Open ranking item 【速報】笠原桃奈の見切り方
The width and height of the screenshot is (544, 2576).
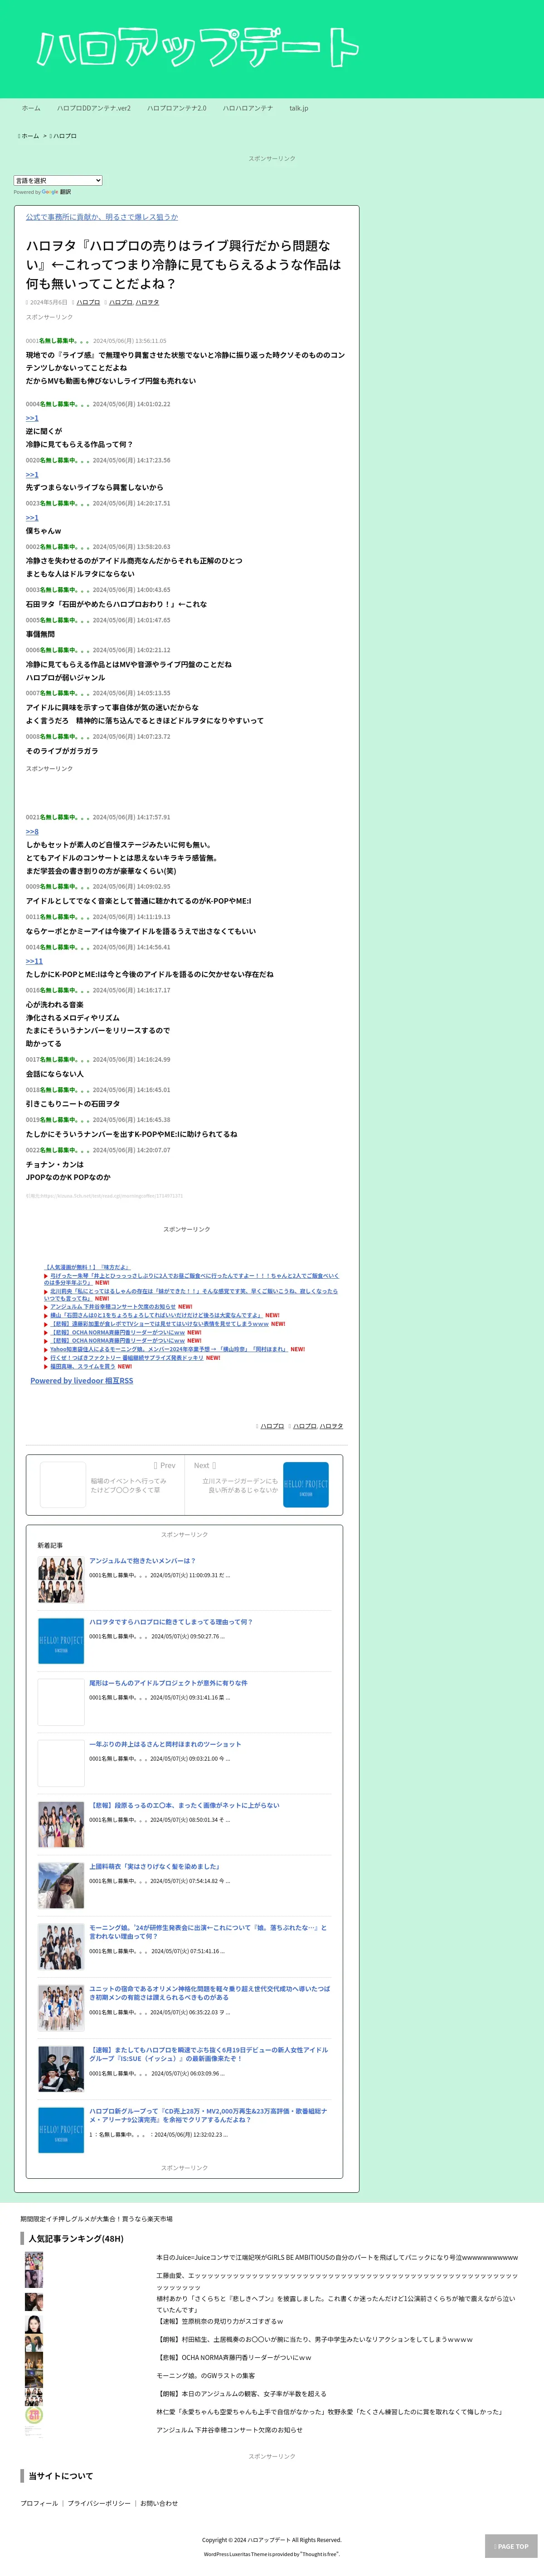(220, 2322)
